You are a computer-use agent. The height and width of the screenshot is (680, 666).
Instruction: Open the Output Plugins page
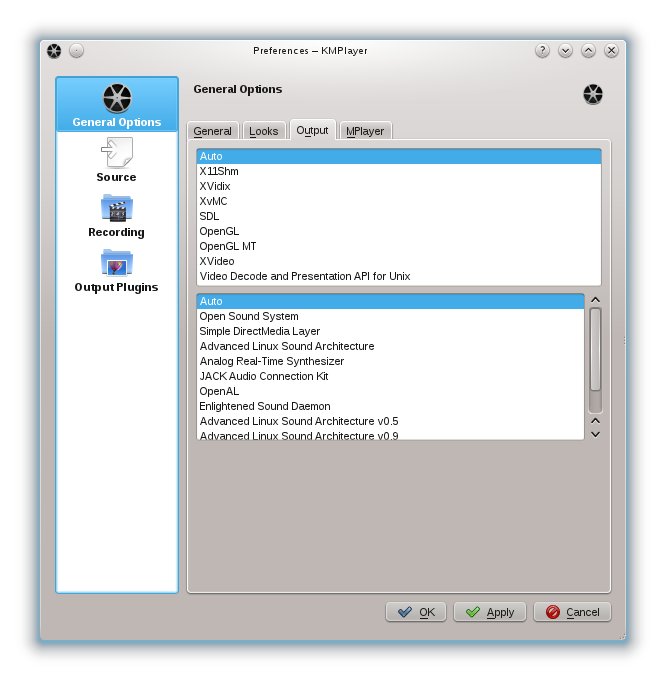coord(116,271)
